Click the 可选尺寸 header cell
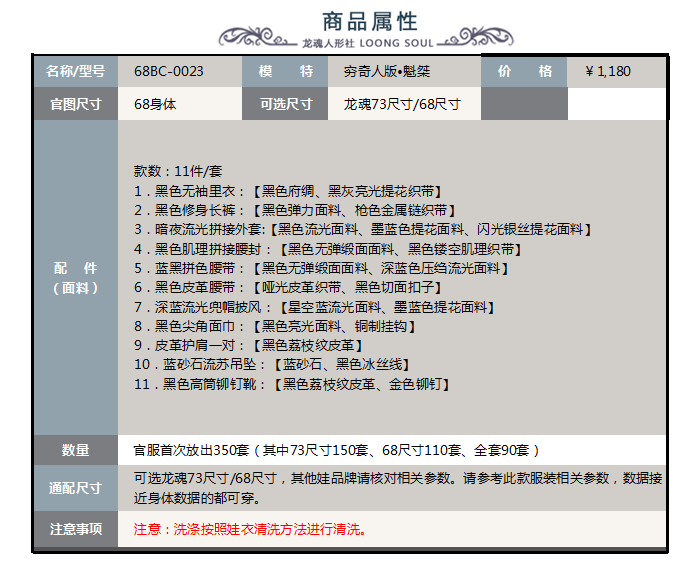700x570 pixels. (286, 103)
